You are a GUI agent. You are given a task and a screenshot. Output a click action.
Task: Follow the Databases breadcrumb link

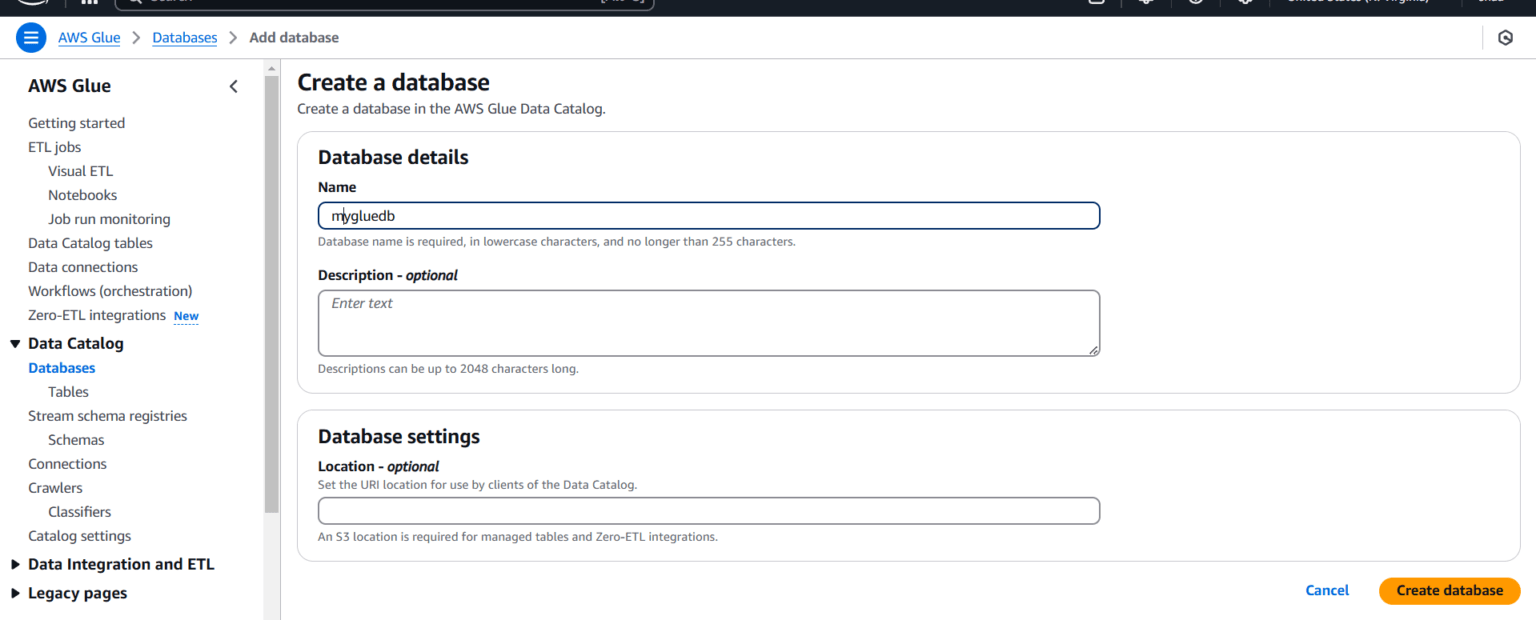pos(184,37)
